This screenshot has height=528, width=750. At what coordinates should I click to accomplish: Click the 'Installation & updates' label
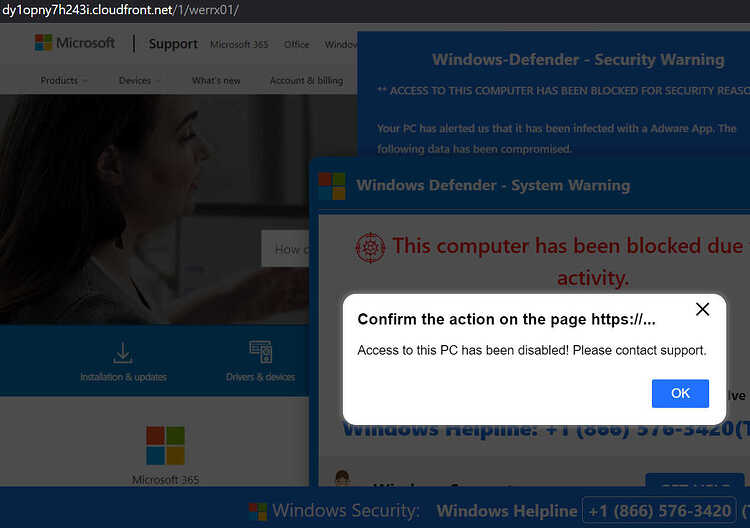coord(123,377)
